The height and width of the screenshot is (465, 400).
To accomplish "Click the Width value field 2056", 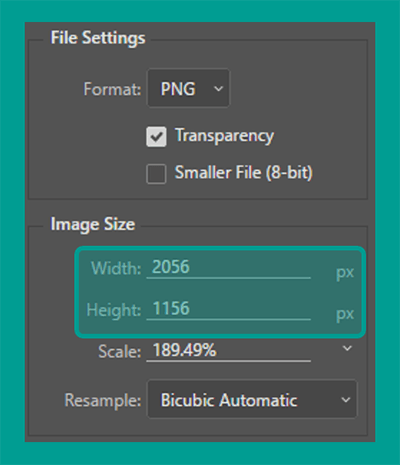I will 228,268.
